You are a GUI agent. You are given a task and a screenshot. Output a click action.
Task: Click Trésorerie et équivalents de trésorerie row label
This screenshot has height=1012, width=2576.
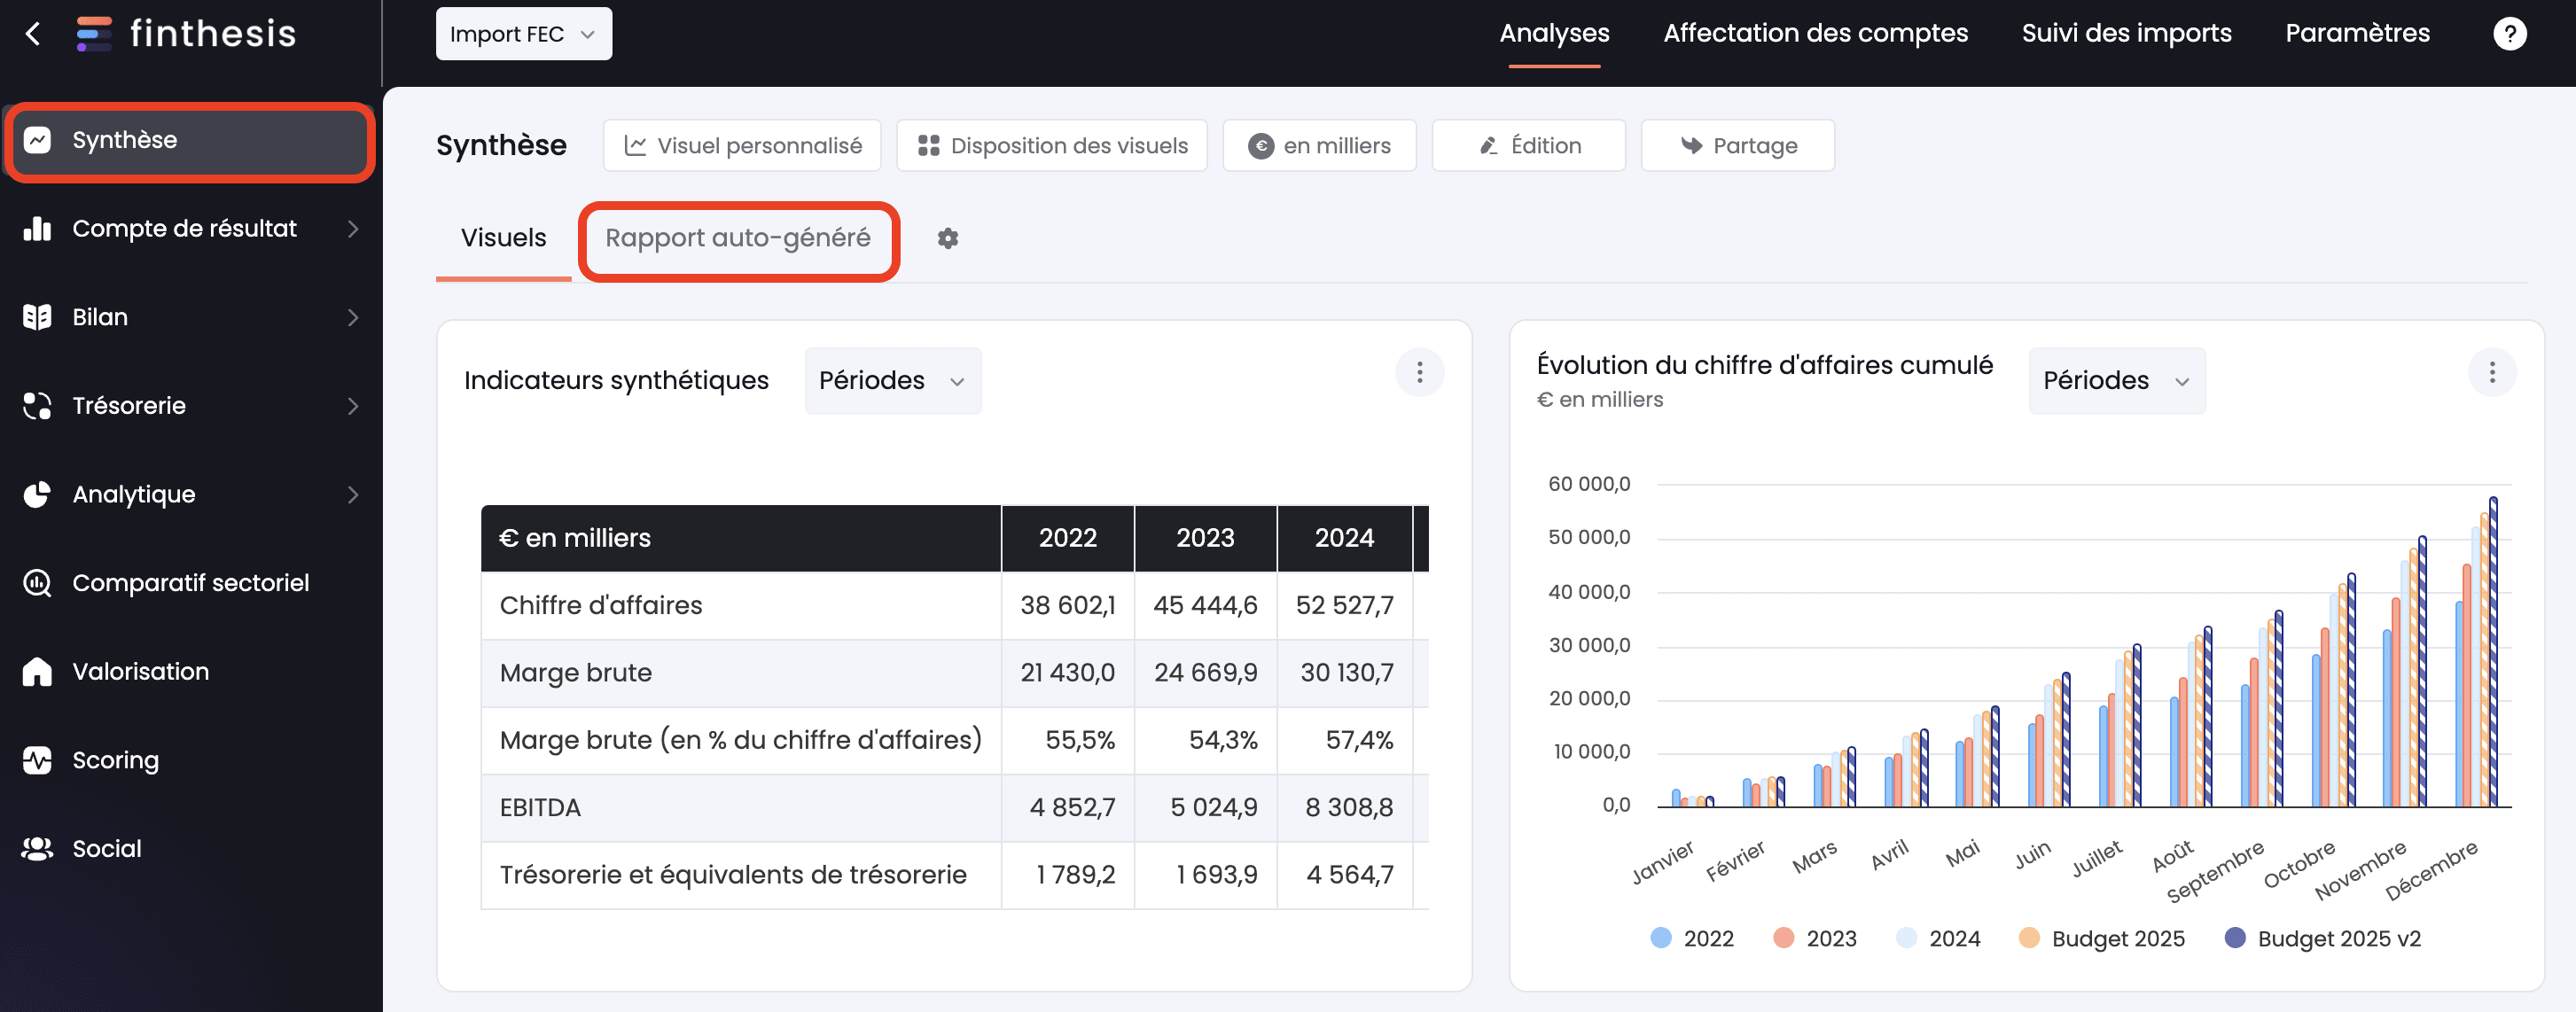pos(733,875)
